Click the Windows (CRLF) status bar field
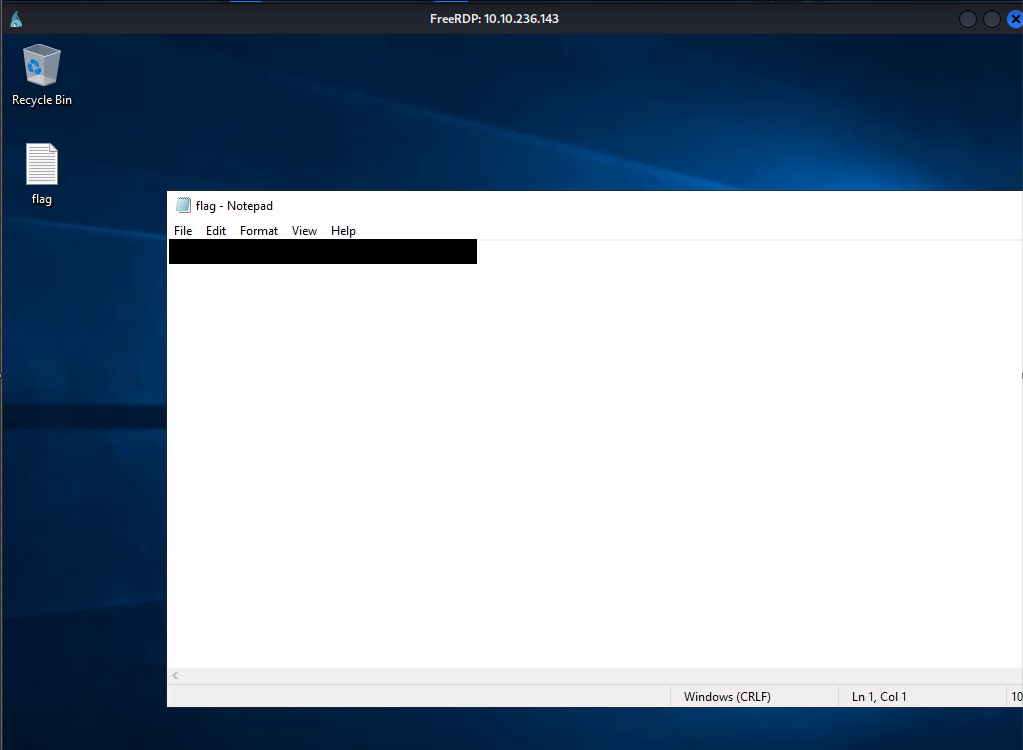 (x=727, y=697)
